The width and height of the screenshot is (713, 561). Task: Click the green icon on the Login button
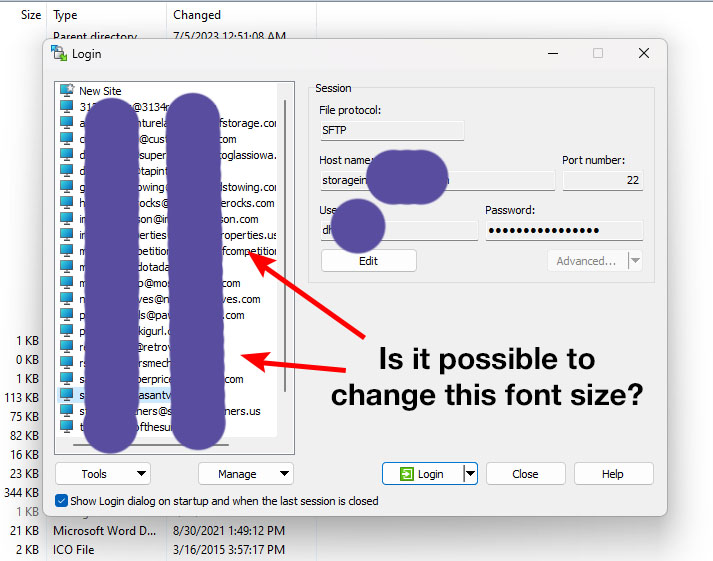[406, 474]
